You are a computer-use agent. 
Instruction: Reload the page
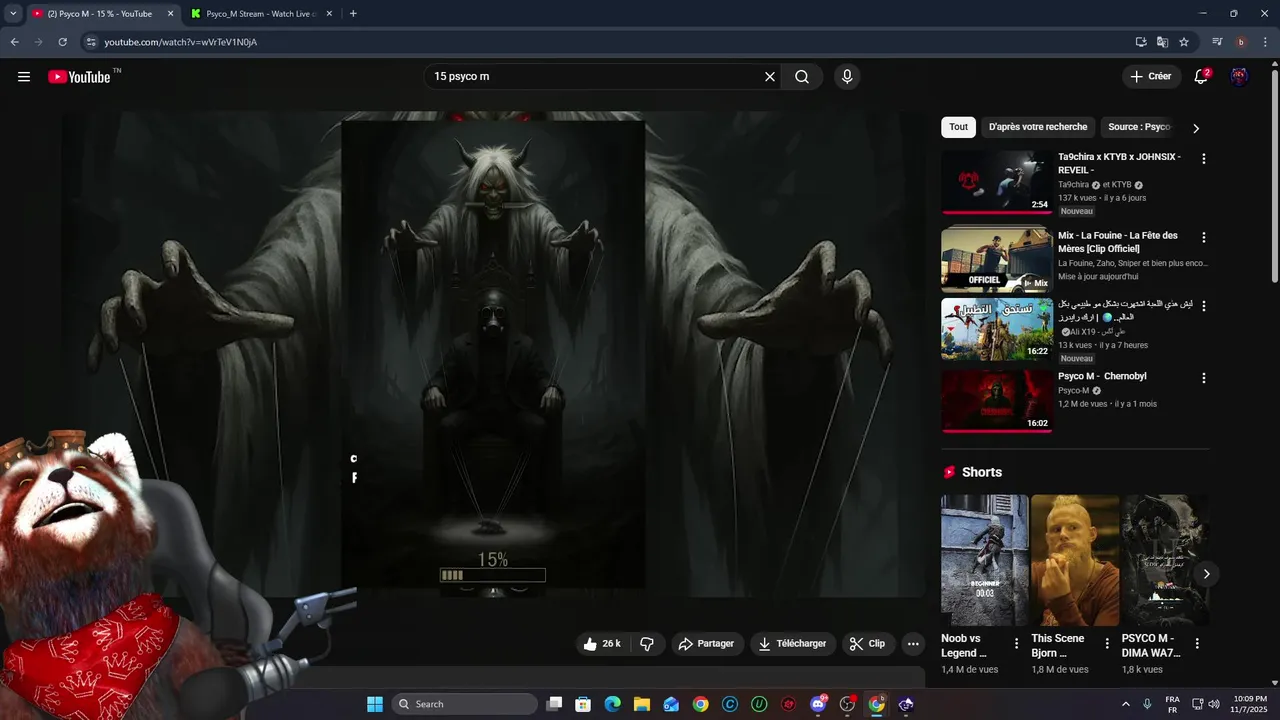pyautogui.click(x=62, y=42)
